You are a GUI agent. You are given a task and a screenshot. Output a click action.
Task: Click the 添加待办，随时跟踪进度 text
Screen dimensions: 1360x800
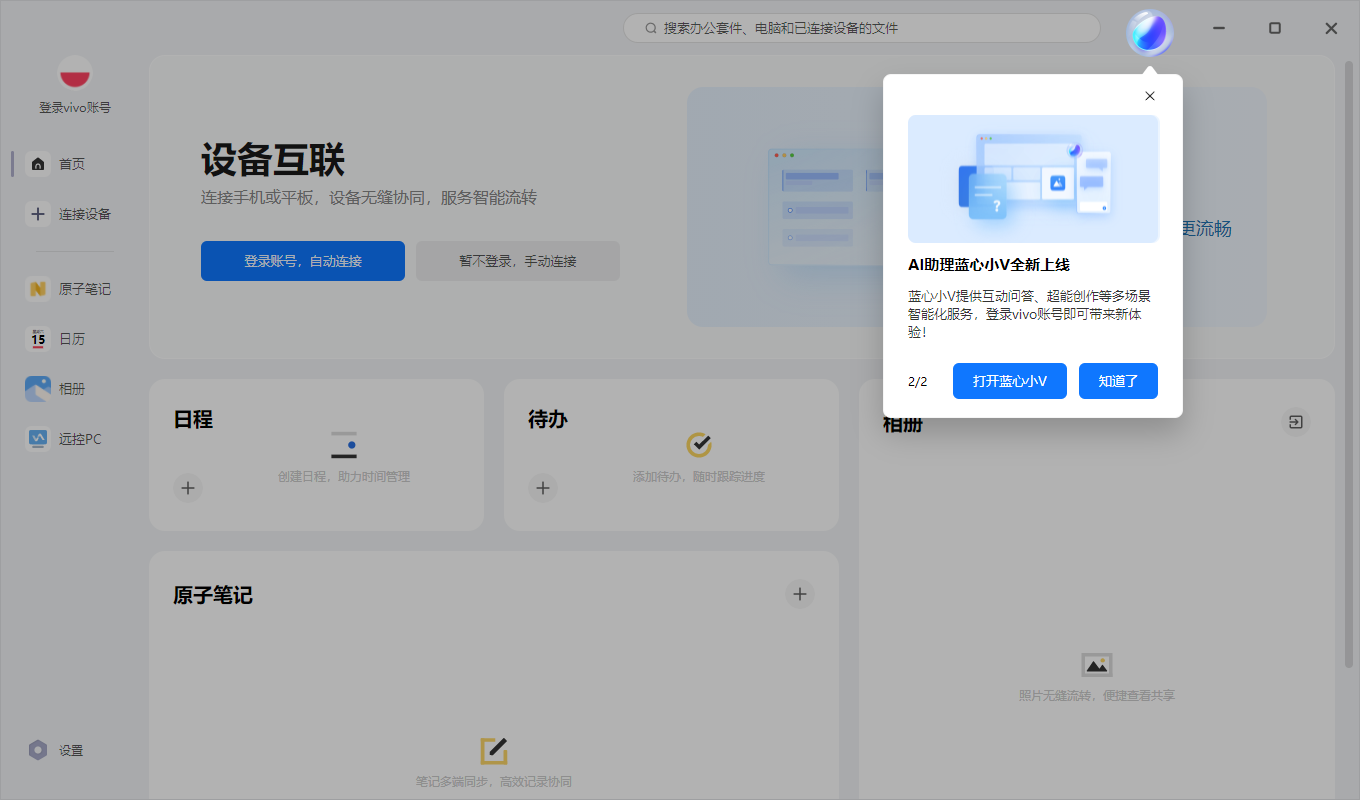point(699,477)
